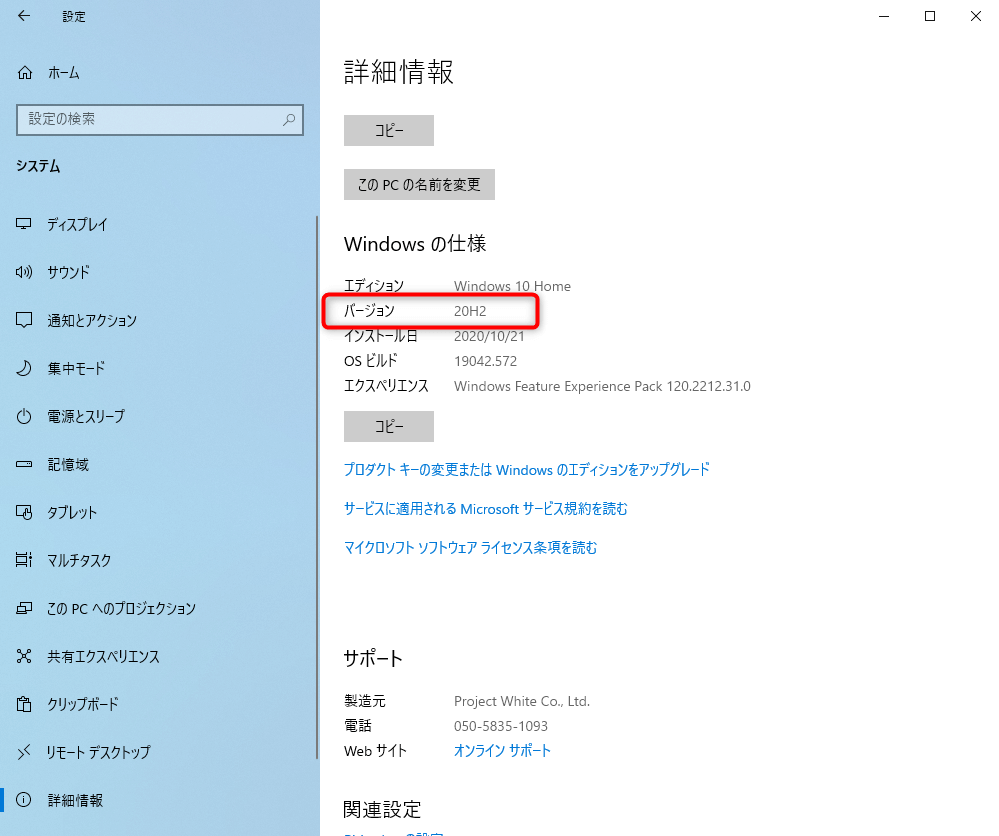Focus the 設定の検索 search field

click(159, 119)
